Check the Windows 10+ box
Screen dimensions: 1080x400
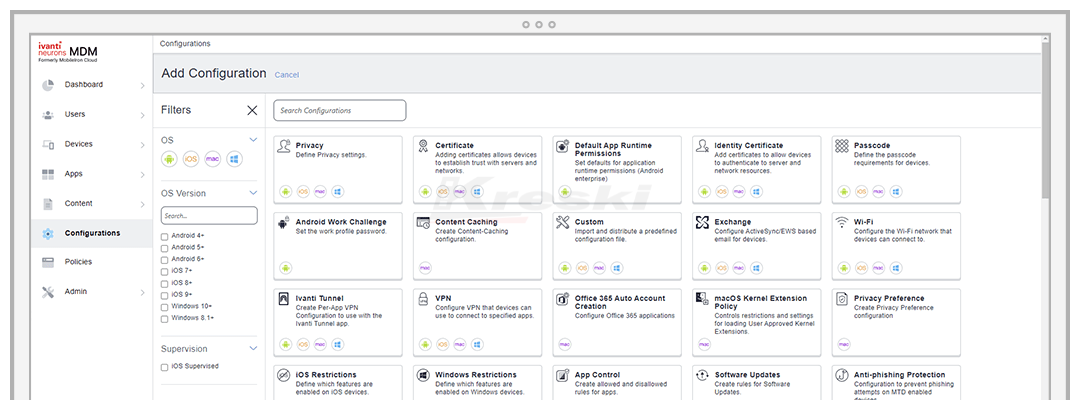[165, 306]
